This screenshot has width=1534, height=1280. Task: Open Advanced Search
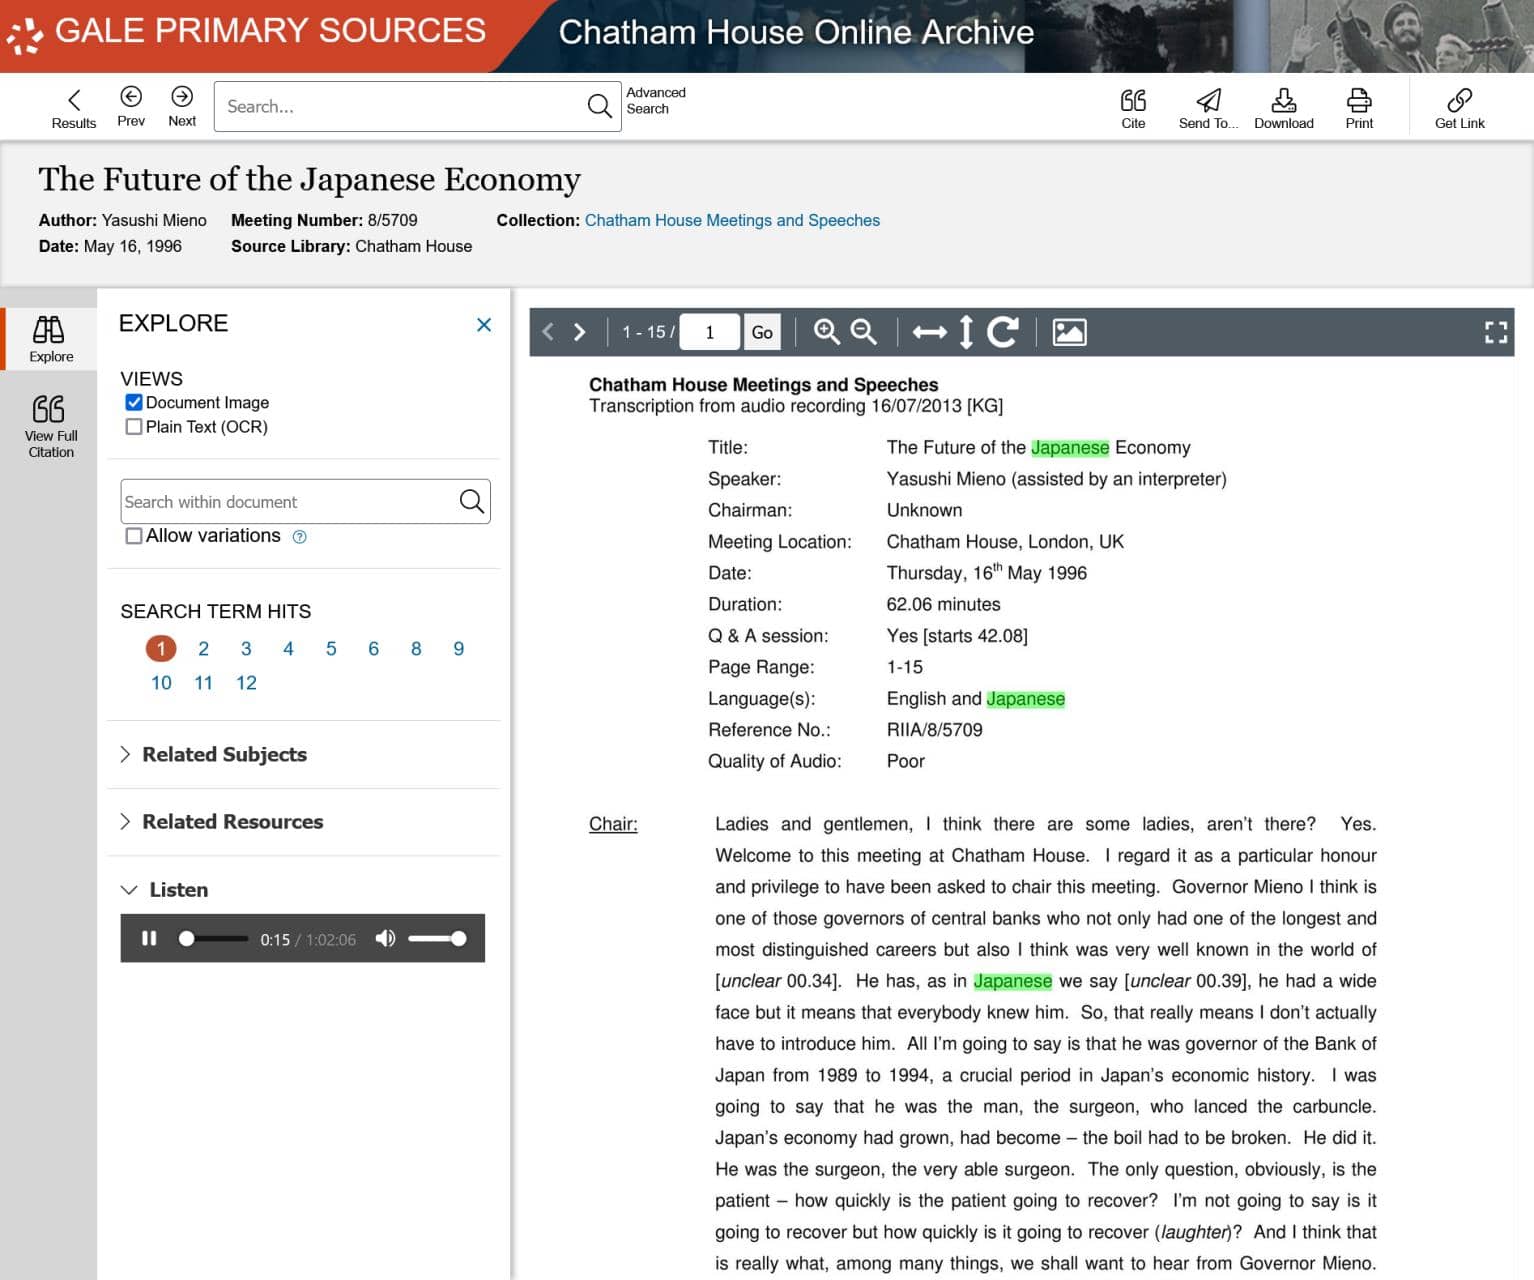pyautogui.click(x=656, y=100)
